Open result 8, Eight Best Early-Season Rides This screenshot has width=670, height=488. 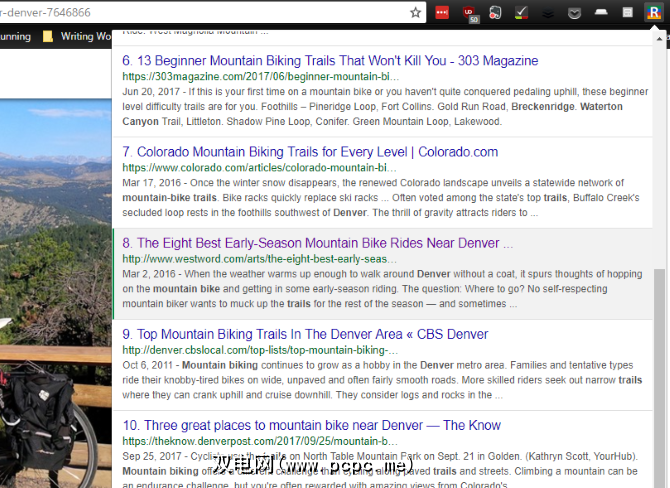(317, 243)
